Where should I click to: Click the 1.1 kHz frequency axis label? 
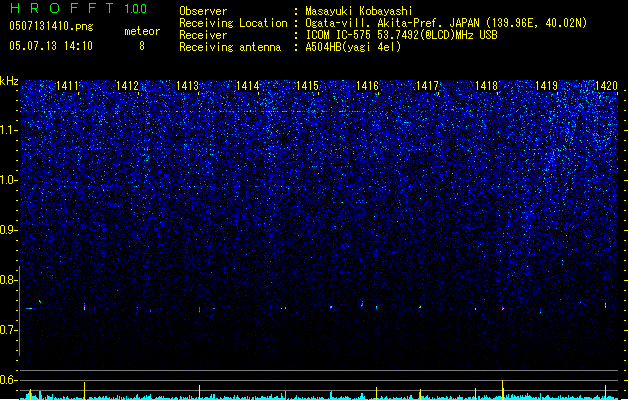point(9,130)
